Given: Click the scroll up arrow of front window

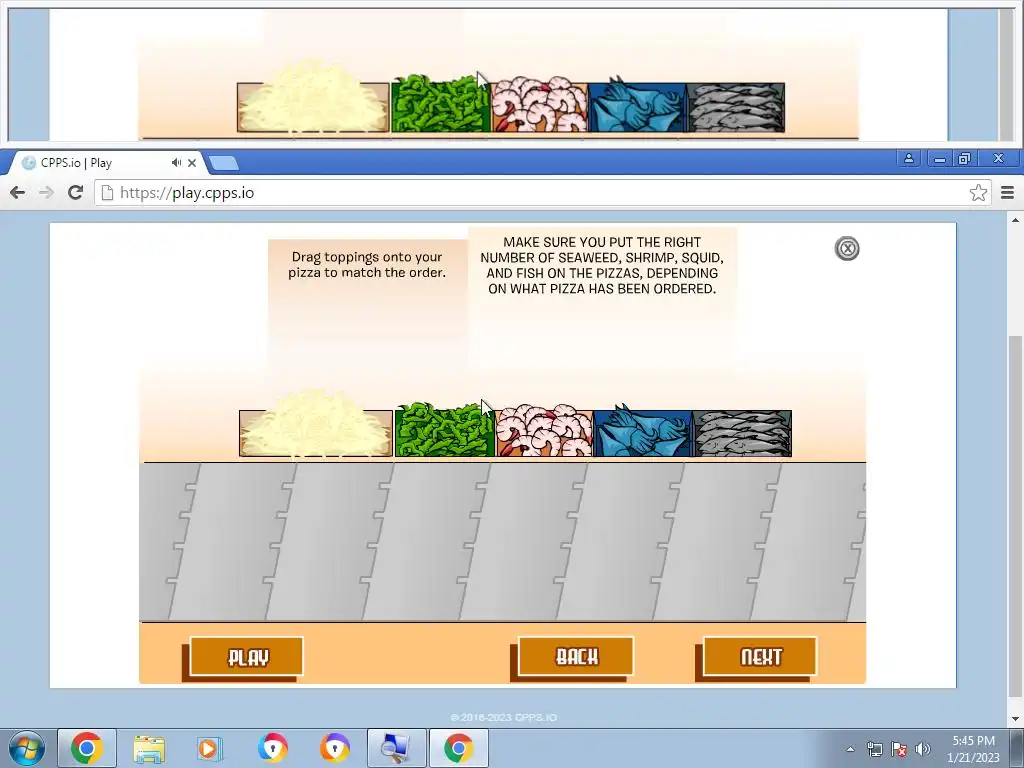Looking at the screenshot, I should tap(1016, 221).
